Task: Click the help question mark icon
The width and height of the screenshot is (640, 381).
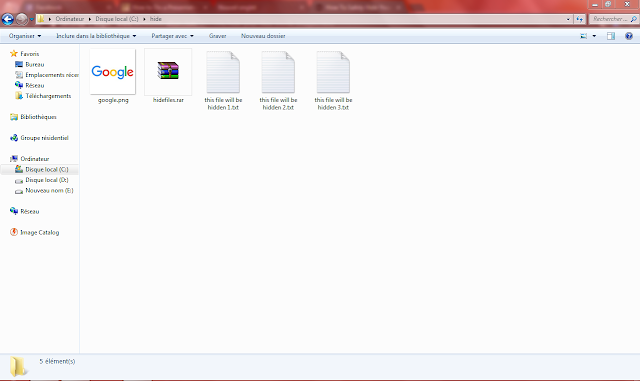Action: [629, 36]
